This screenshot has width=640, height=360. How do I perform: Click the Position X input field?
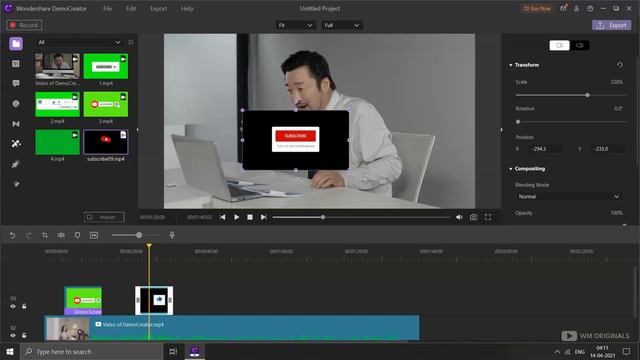pyautogui.click(x=546, y=149)
